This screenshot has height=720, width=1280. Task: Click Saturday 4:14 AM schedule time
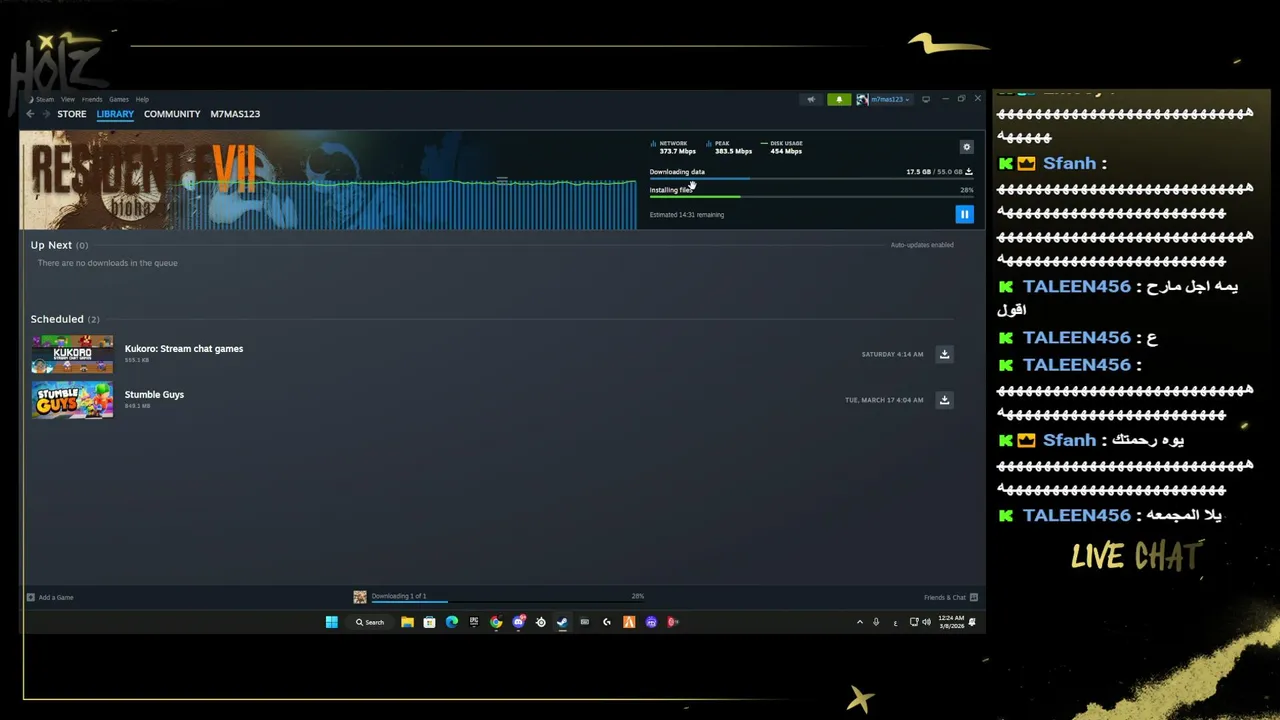click(892, 354)
